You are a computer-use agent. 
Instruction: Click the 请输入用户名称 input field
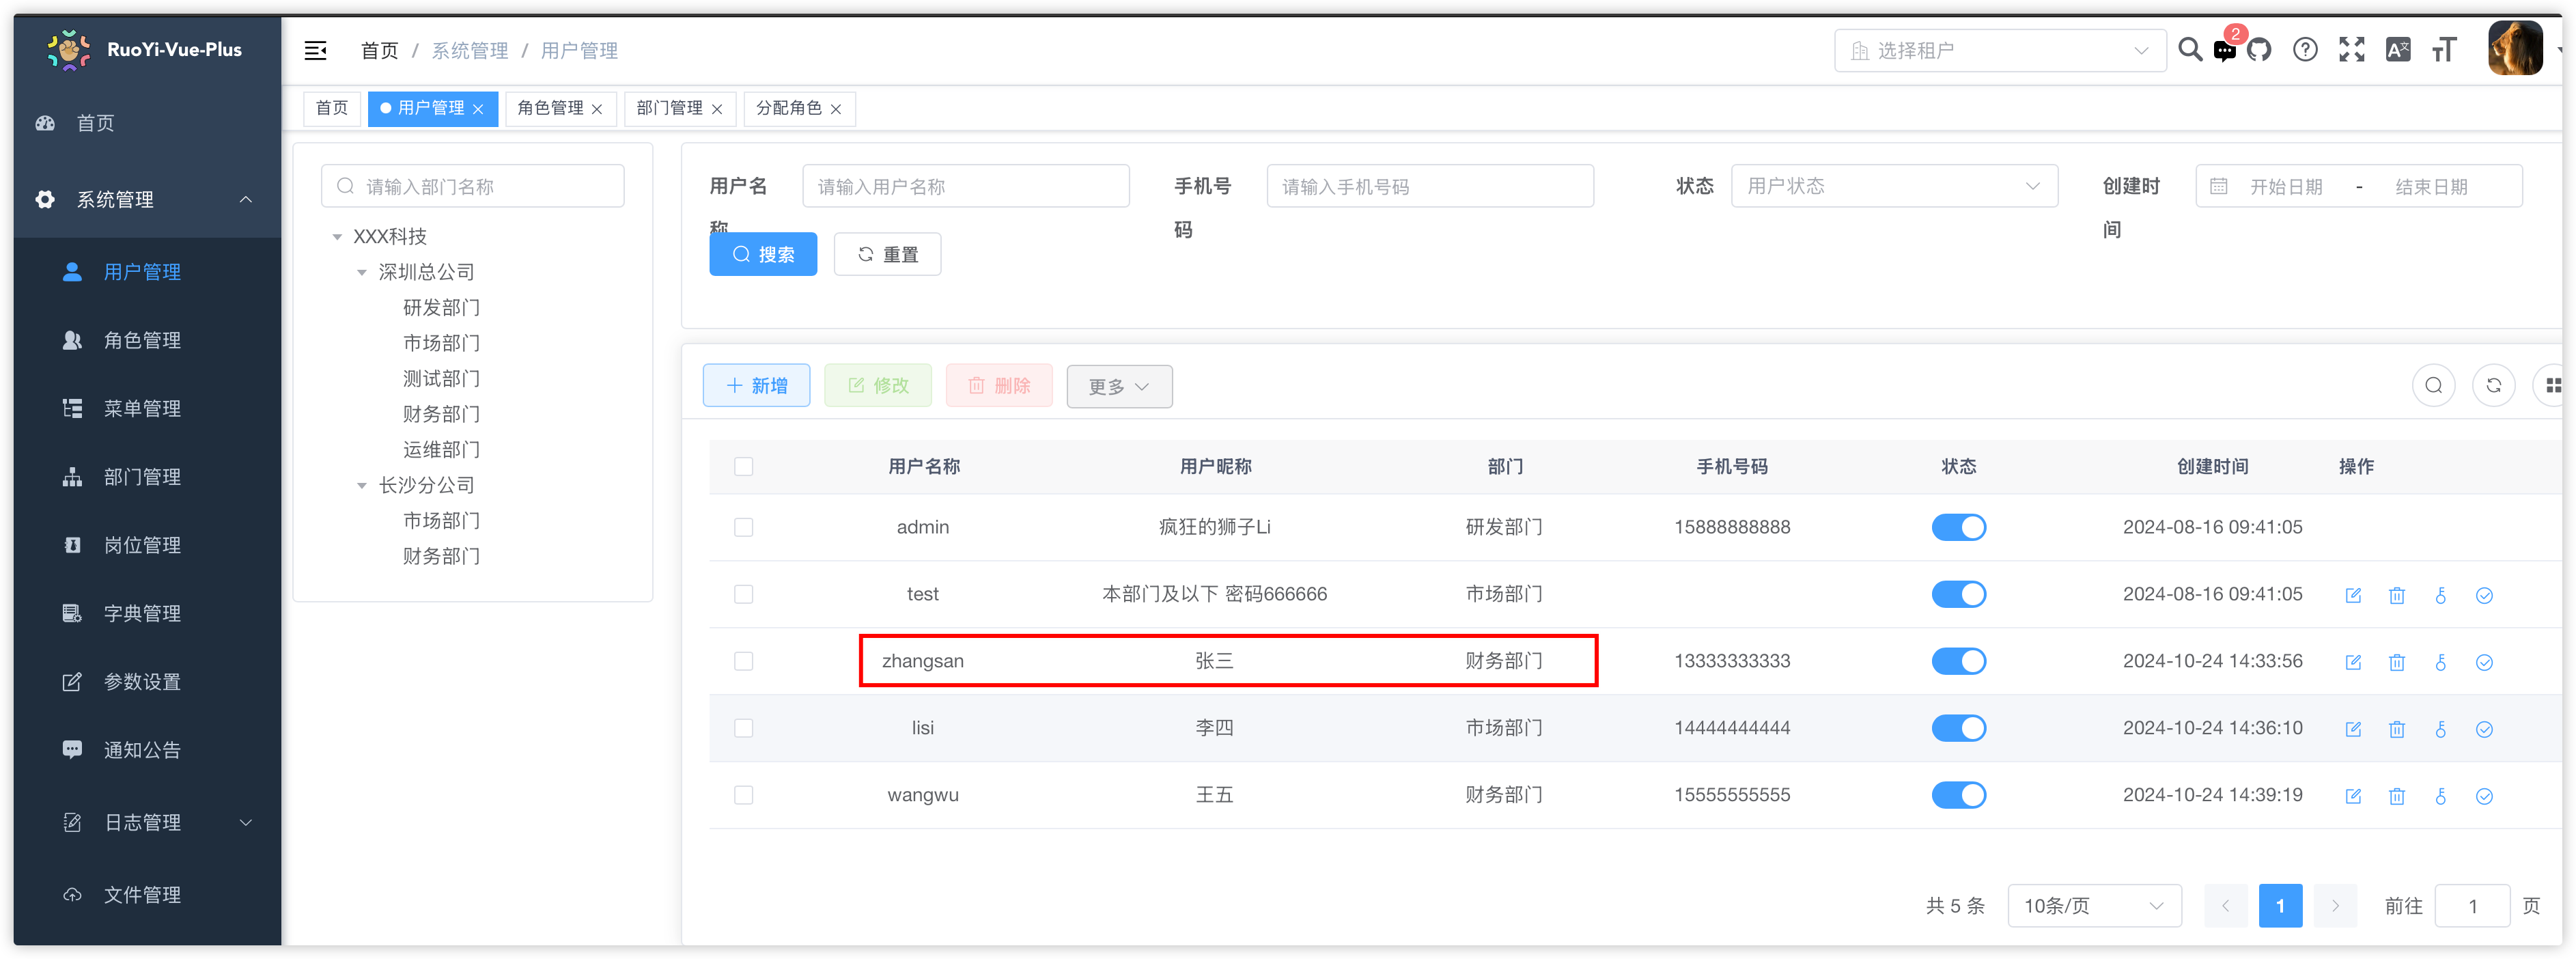tap(965, 187)
